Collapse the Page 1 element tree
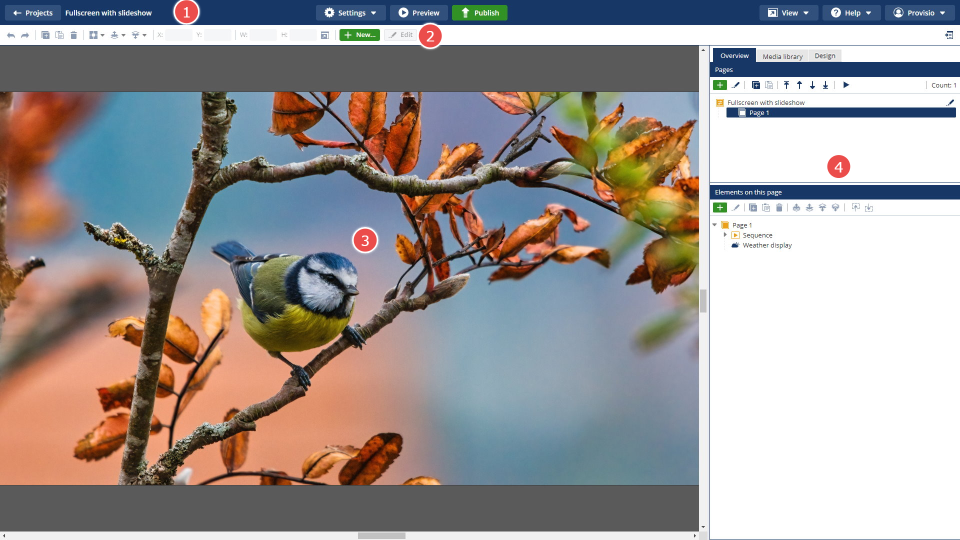The image size is (960, 540). 715,225
